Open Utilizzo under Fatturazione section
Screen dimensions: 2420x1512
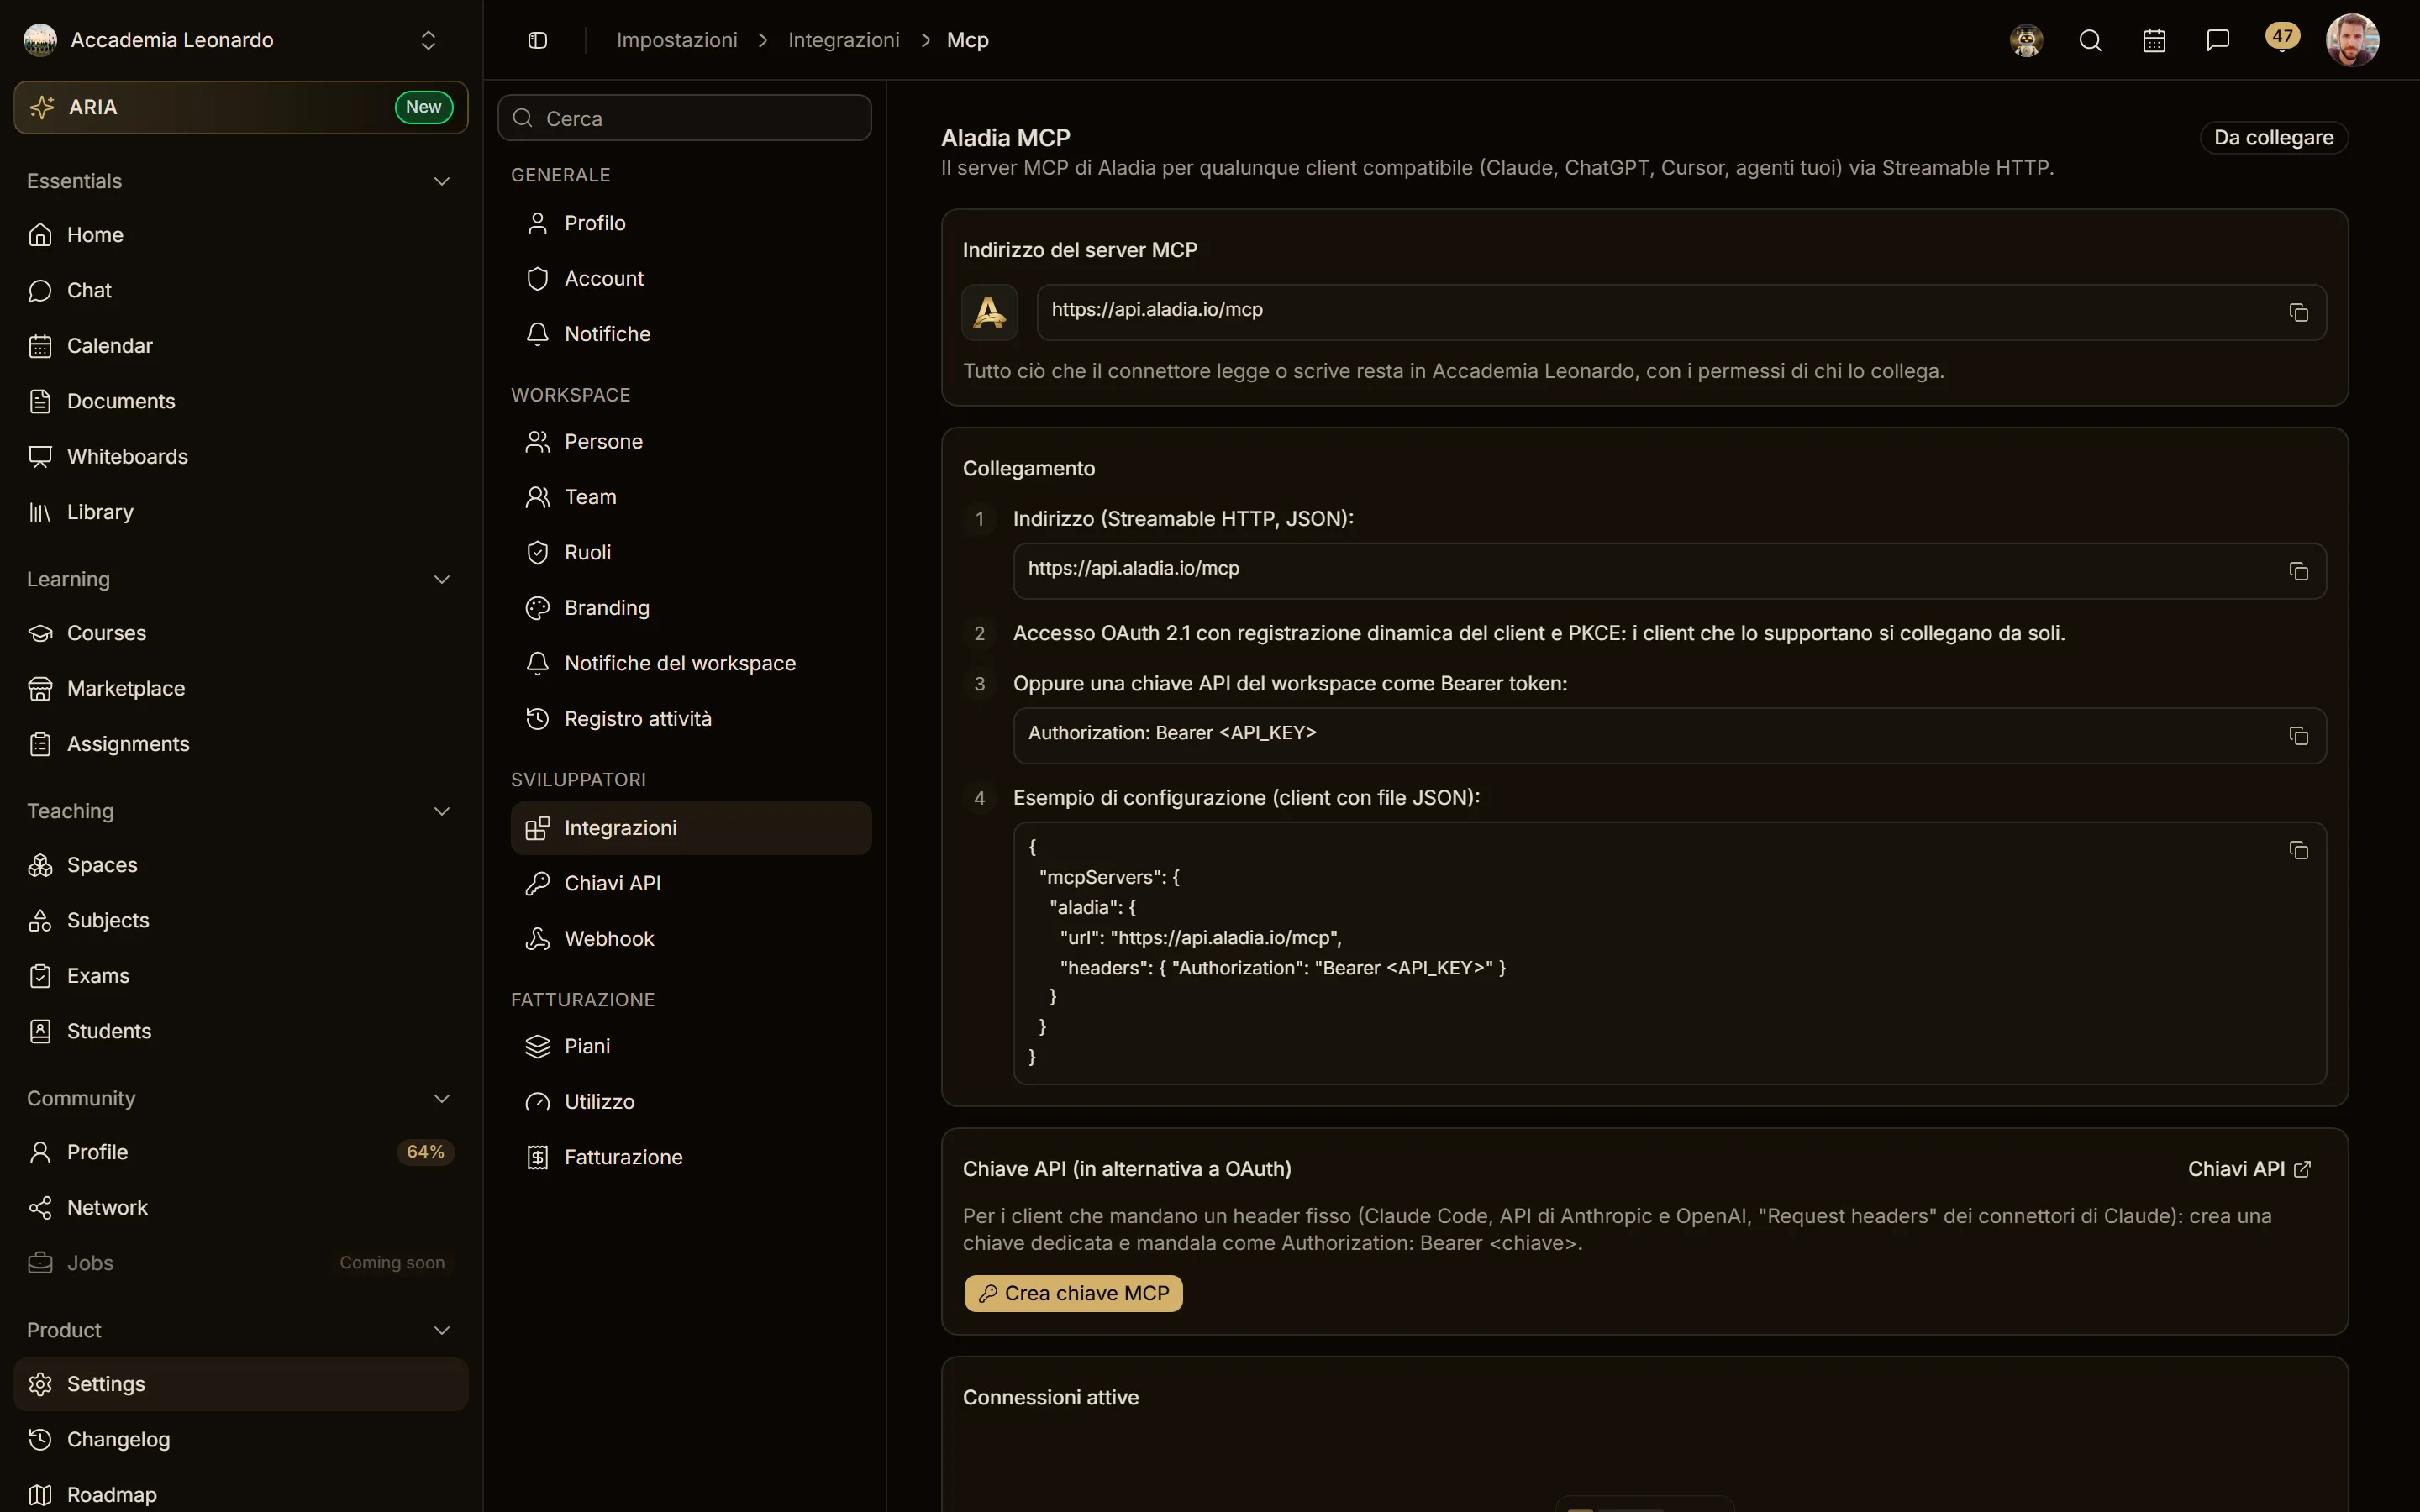(691, 1101)
